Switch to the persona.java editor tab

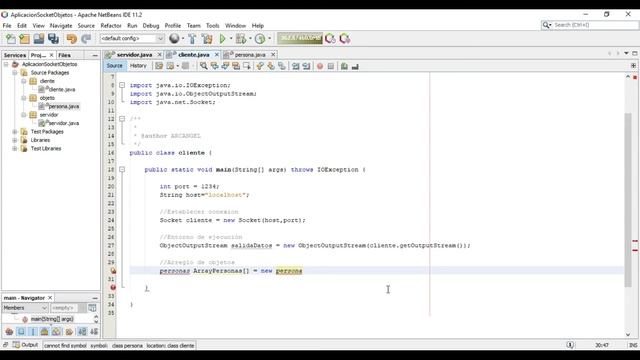click(x=250, y=55)
